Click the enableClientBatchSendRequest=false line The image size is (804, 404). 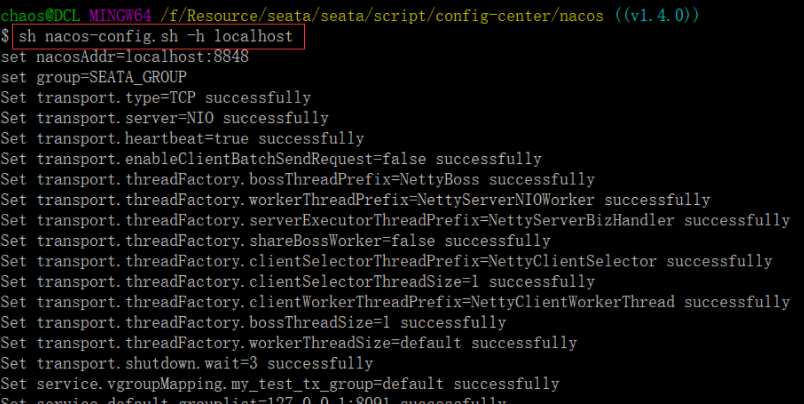click(x=271, y=159)
